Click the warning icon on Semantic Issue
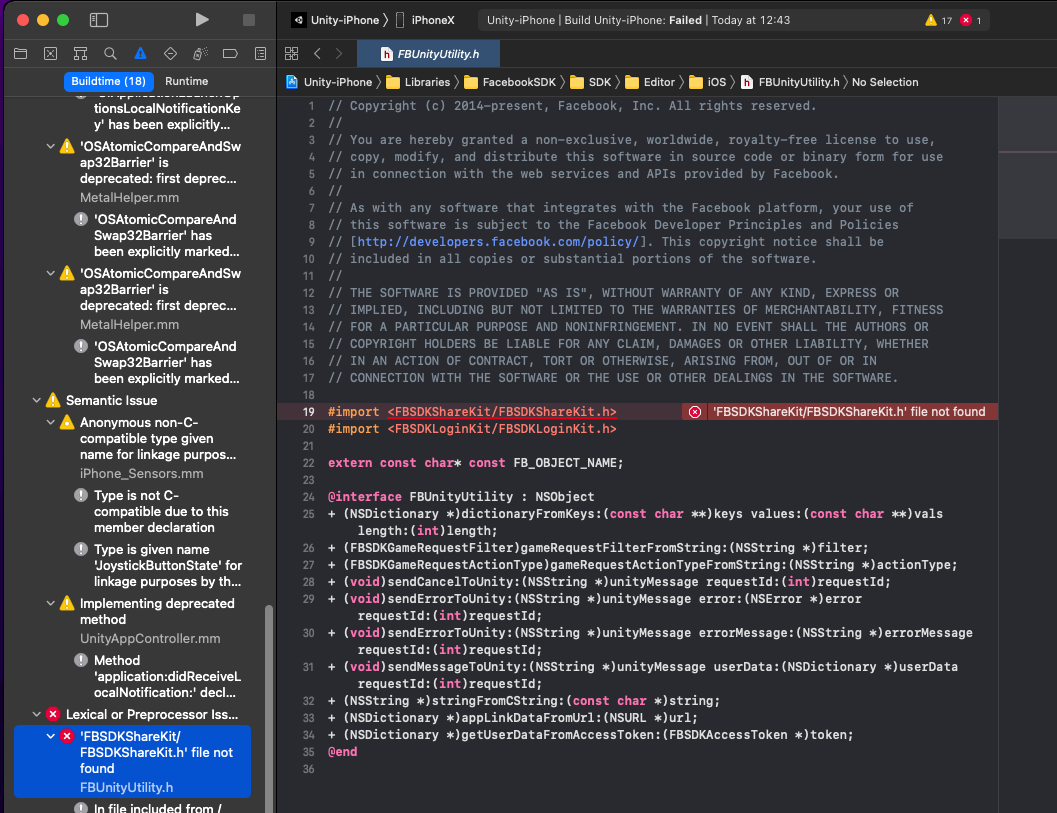Screen dimensions: 1057x813 53,400
